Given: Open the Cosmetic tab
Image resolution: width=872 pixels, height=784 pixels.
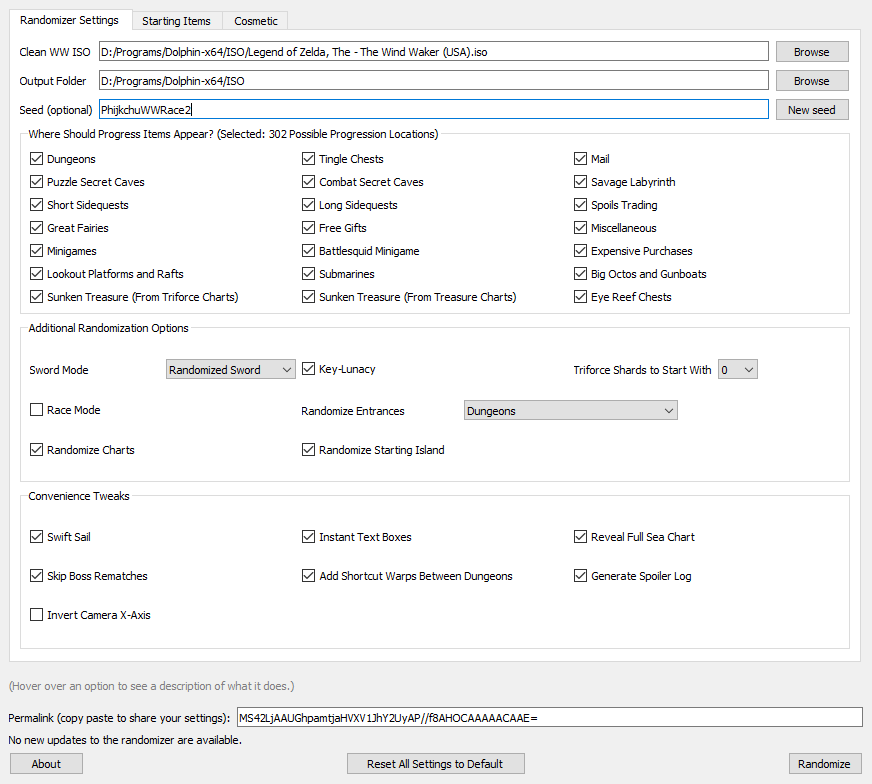Looking at the screenshot, I should pyautogui.click(x=255, y=21).
